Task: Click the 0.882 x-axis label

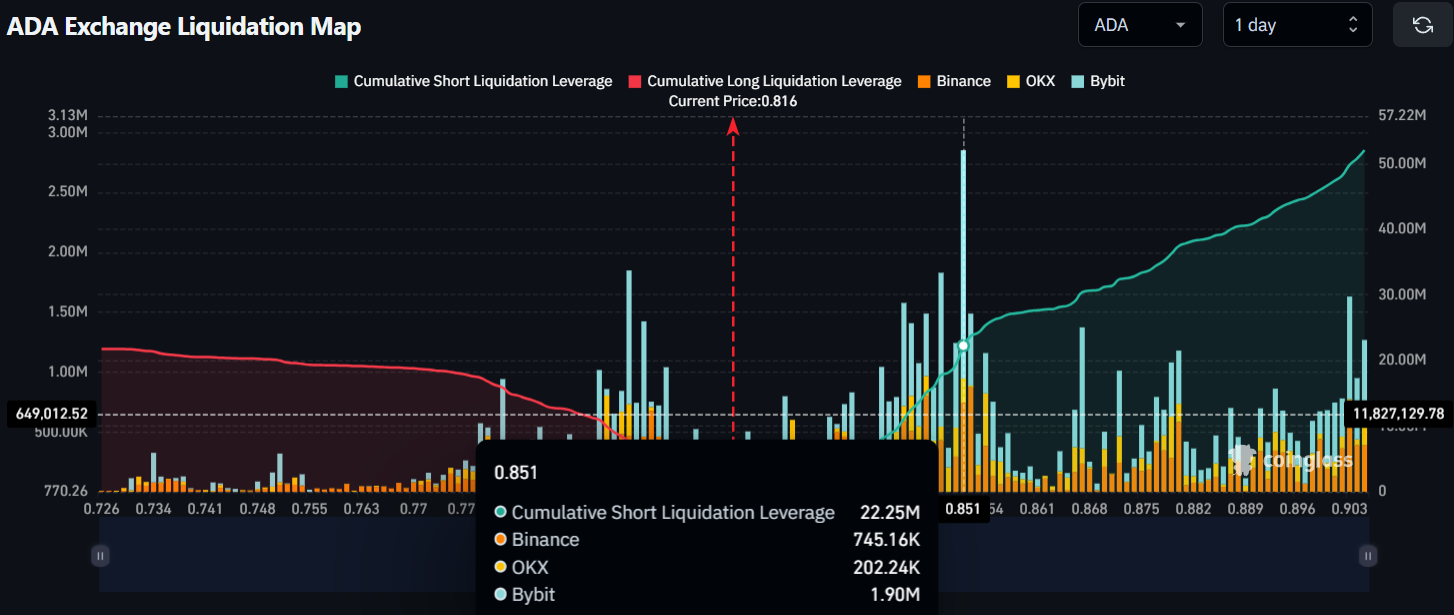Action: coord(1193,509)
